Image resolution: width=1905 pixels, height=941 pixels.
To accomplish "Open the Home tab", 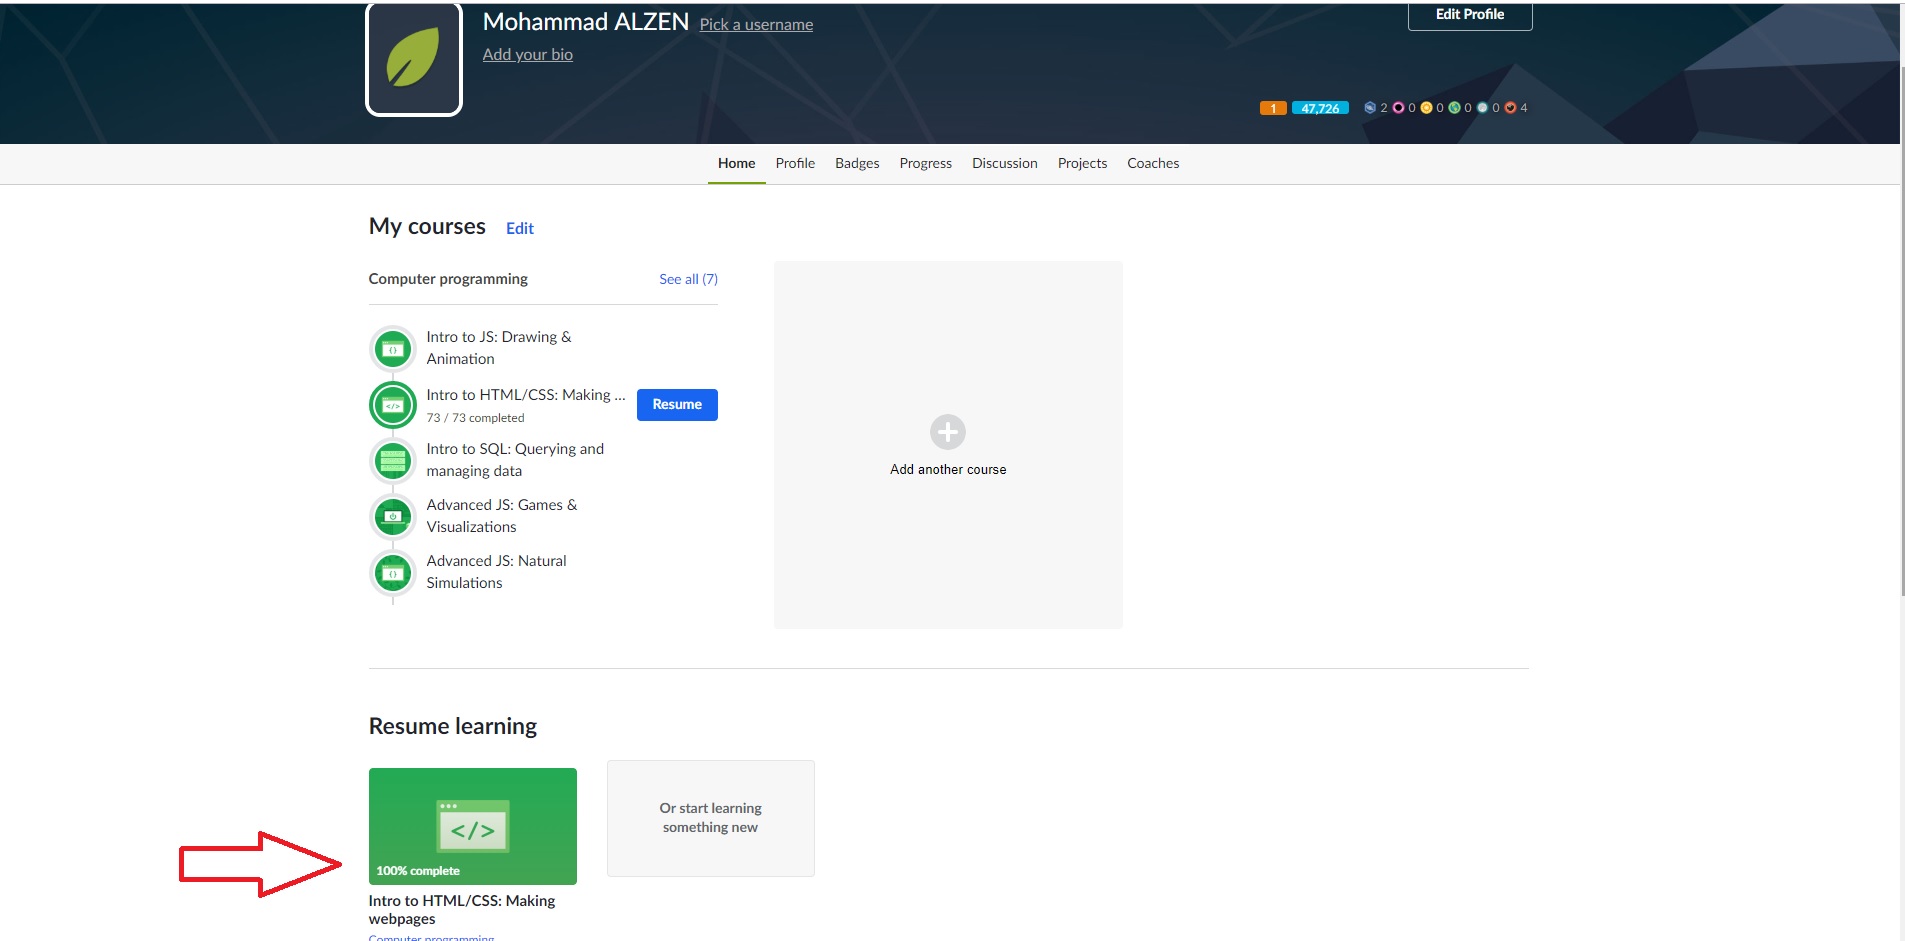I will pyautogui.click(x=737, y=163).
